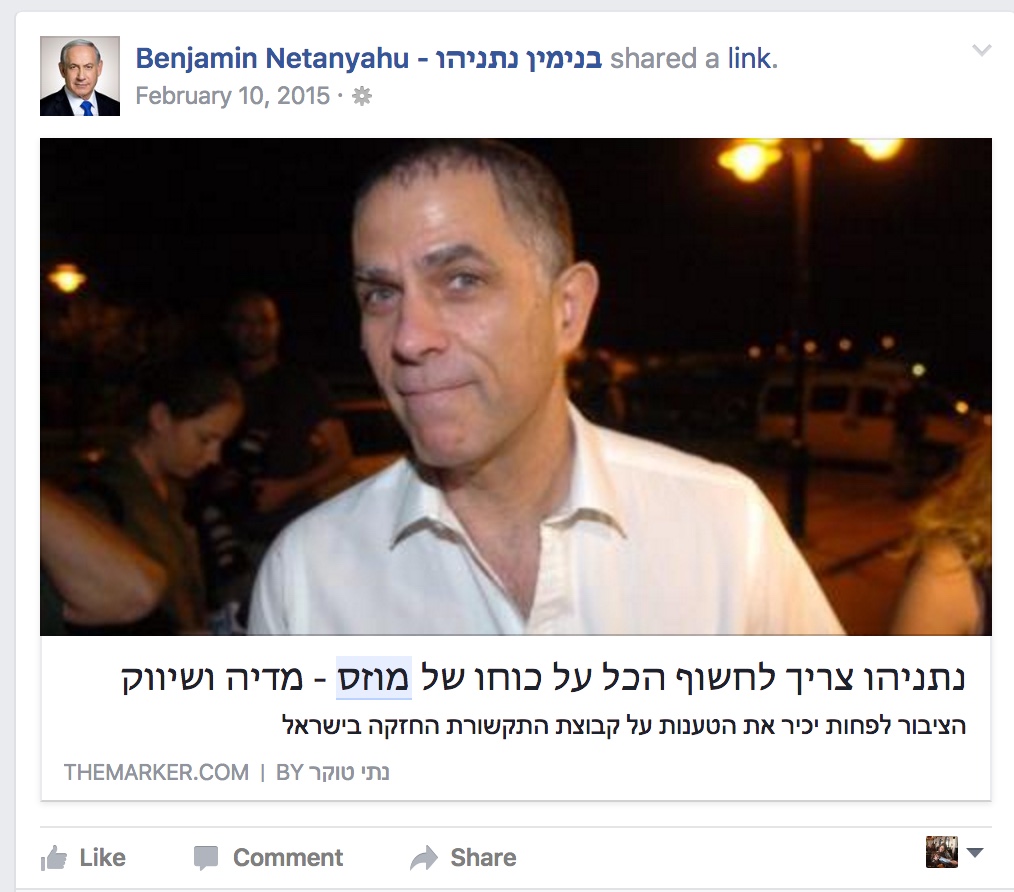Click the small commenting-as profile avatar
The width and height of the screenshot is (1014, 892).
[x=942, y=852]
